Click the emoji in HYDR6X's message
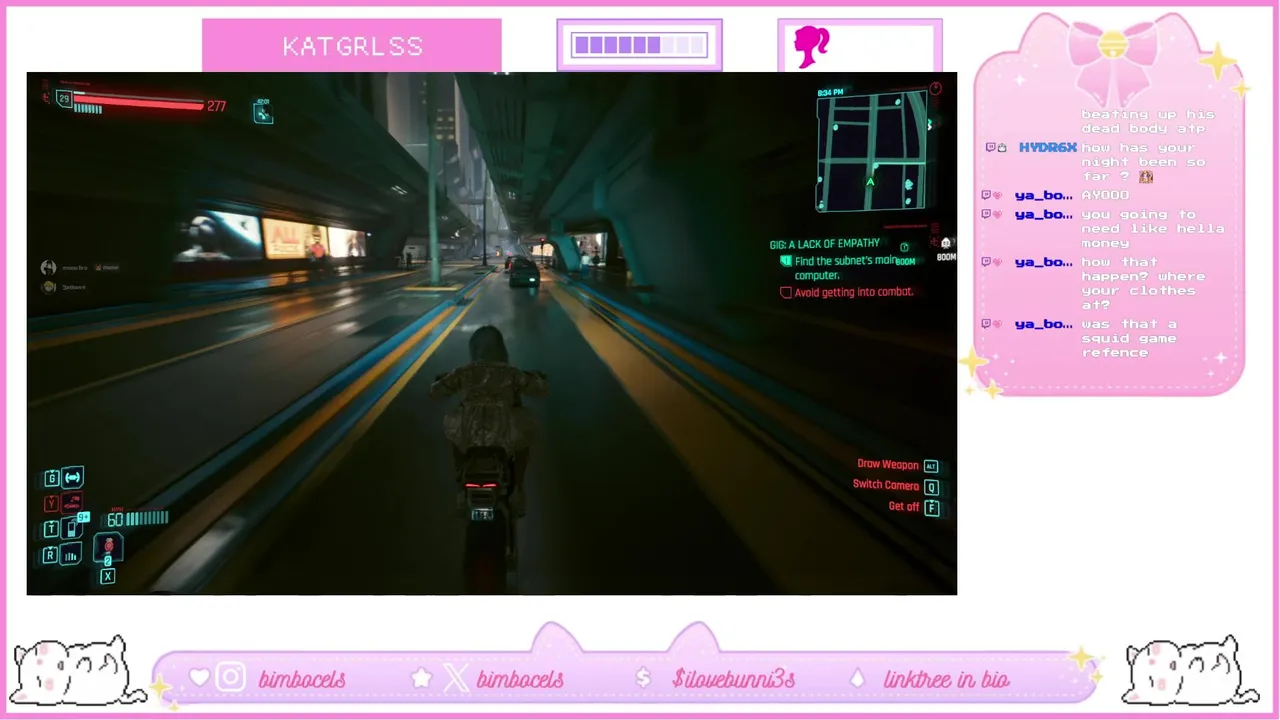The height and width of the screenshot is (720, 1280). (x=1146, y=177)
